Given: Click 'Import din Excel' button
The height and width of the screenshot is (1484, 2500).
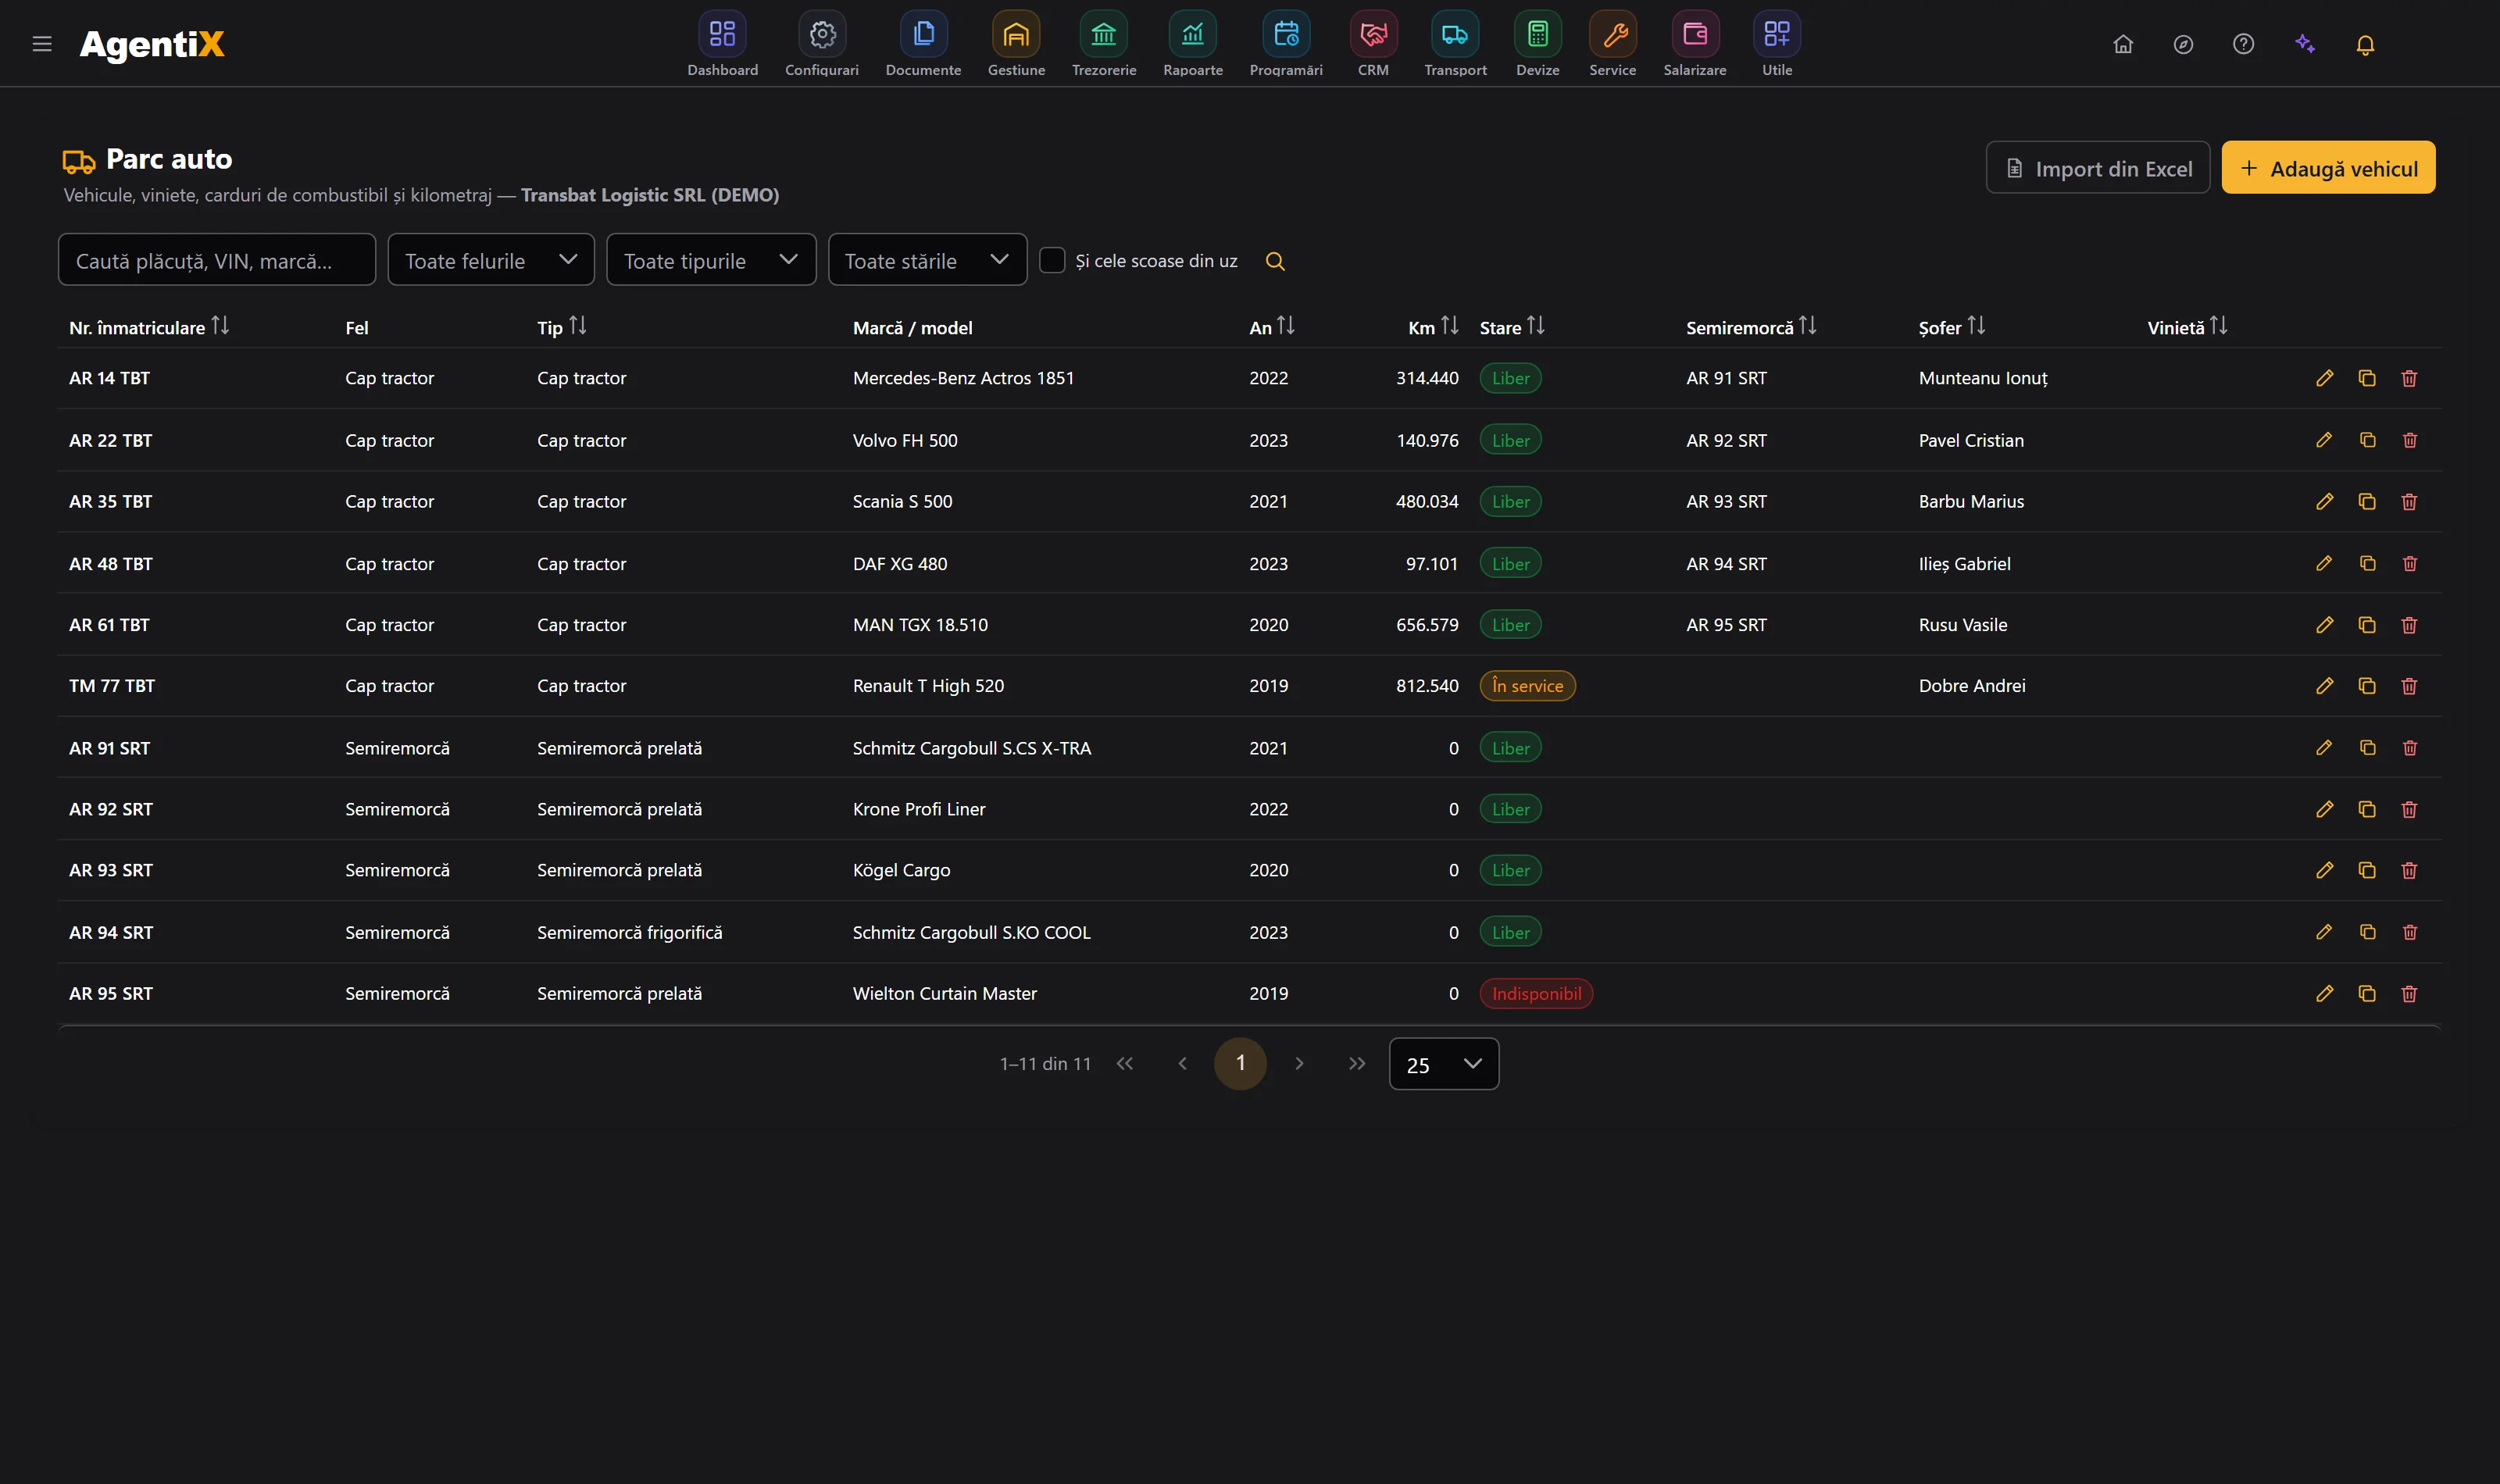Looking at the screenshot, I should coord(2097,168).
